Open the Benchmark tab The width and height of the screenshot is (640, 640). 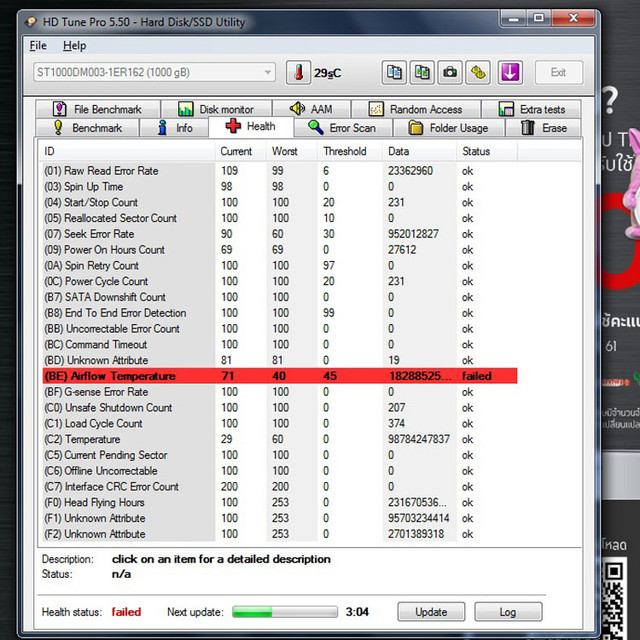[87, 128]
